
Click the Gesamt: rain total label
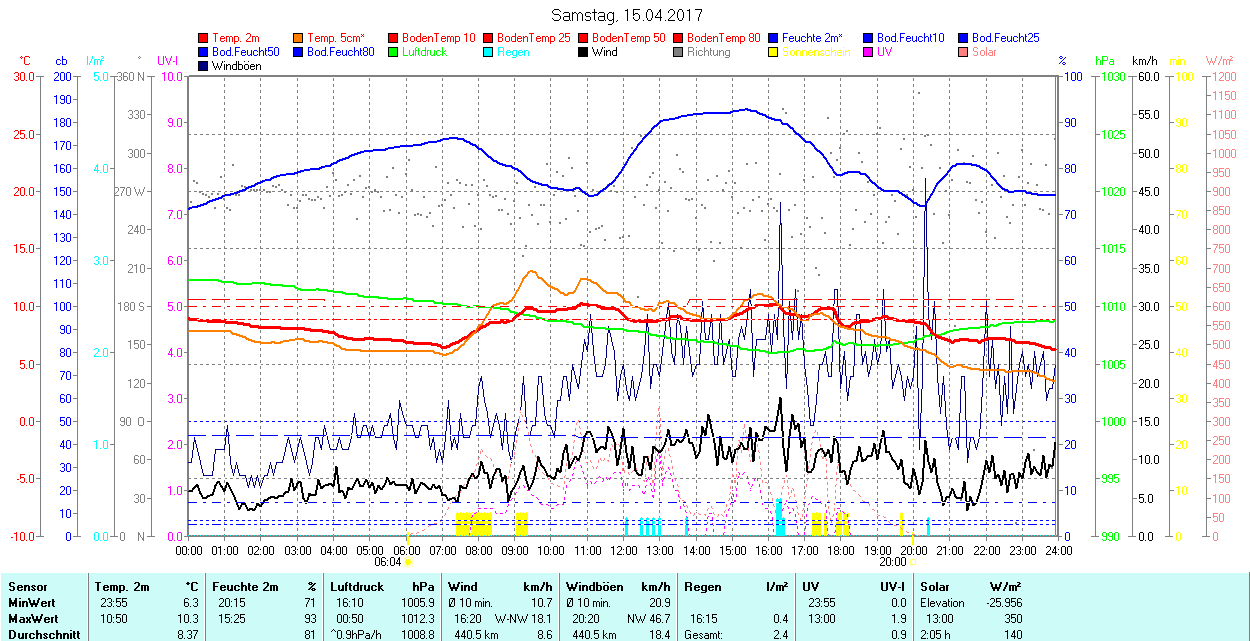(704, 635)
